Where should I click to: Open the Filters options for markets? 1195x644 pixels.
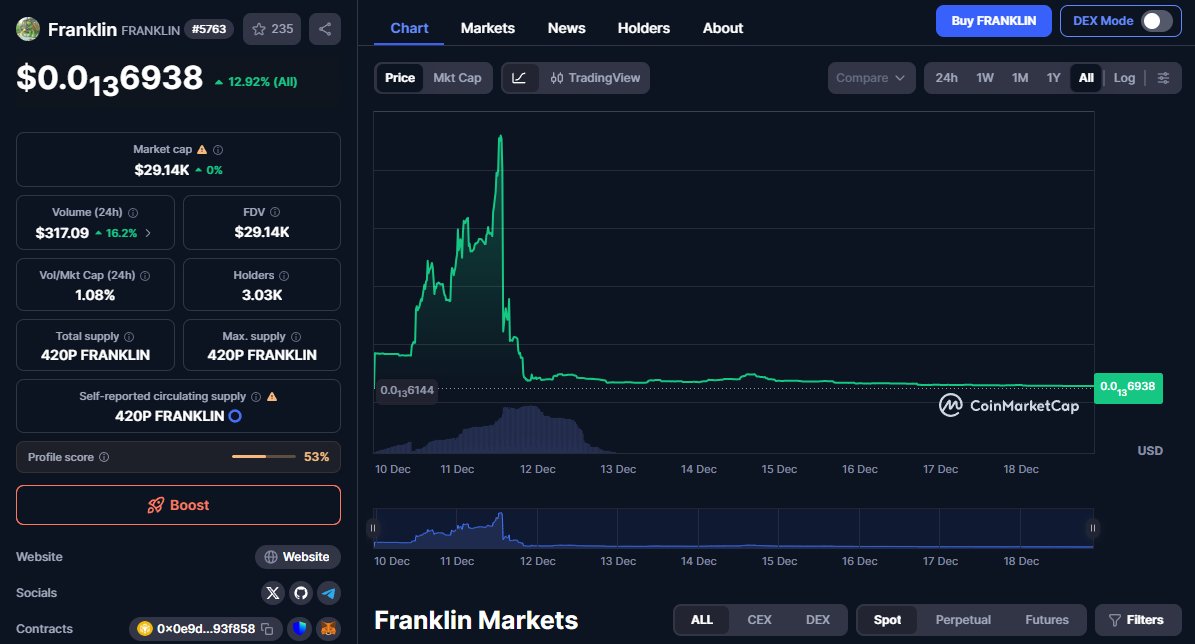[x=1137, y=620]
